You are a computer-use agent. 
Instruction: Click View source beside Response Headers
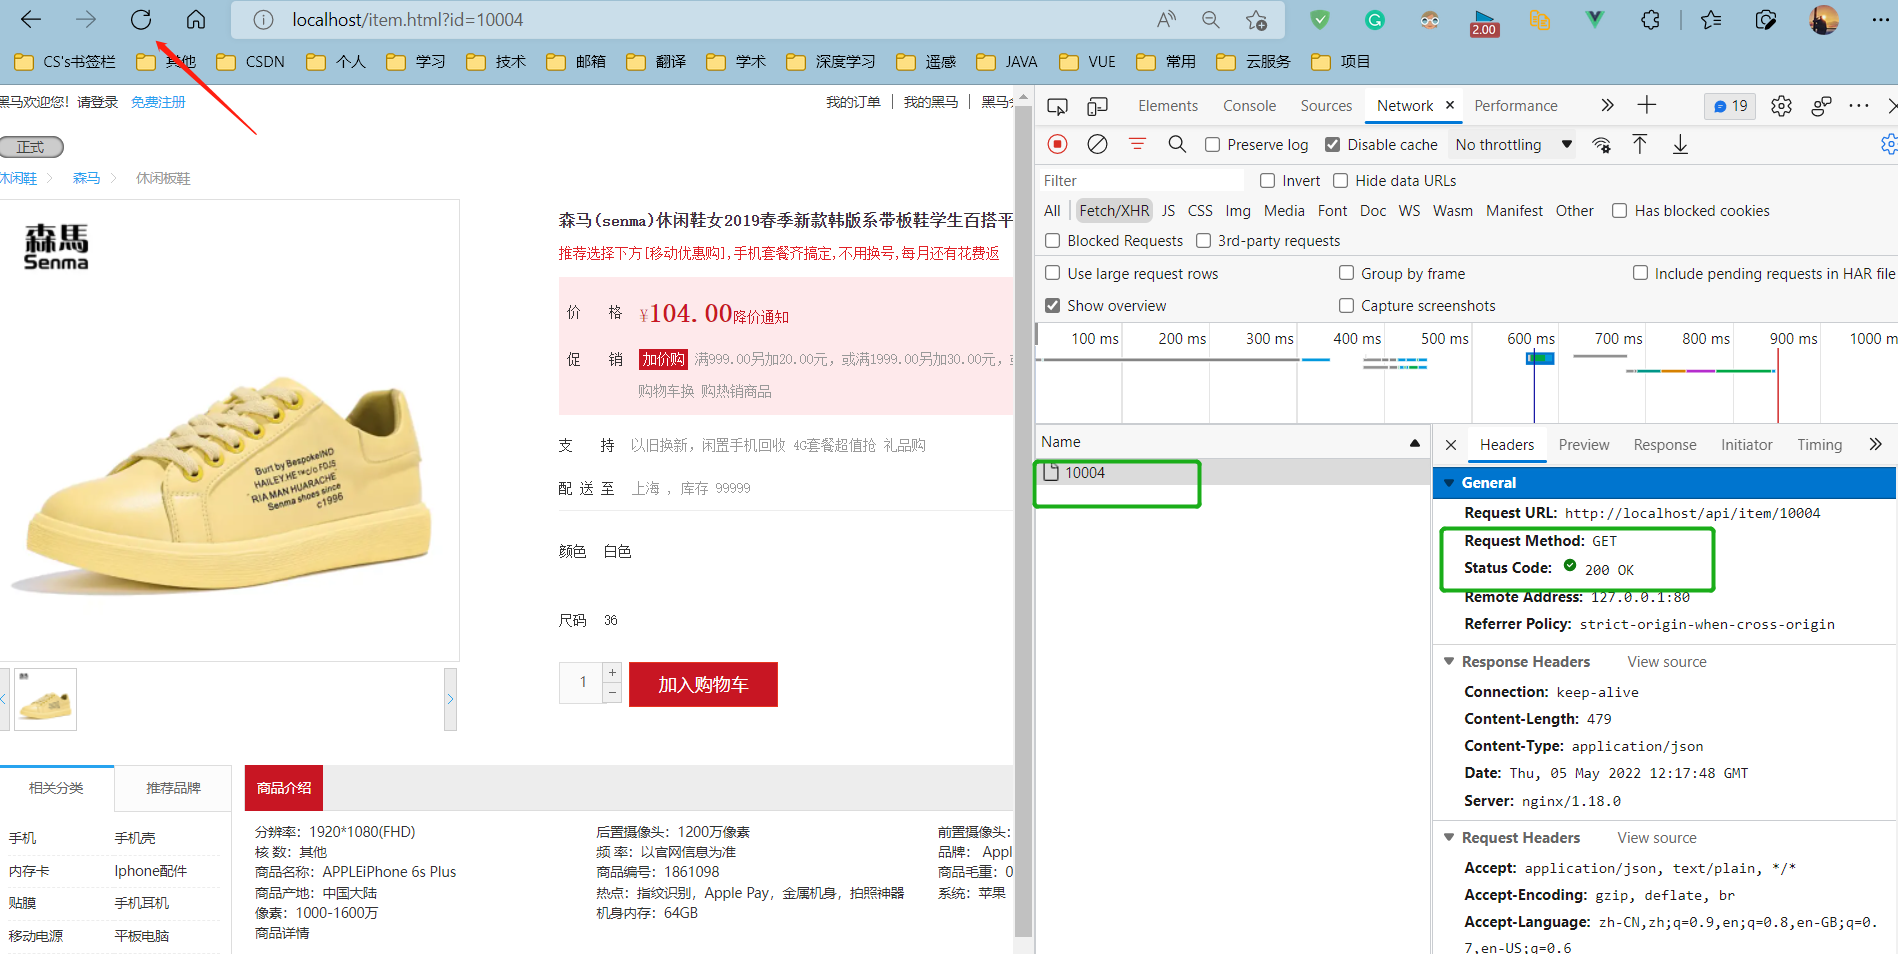pos(1667,662)
